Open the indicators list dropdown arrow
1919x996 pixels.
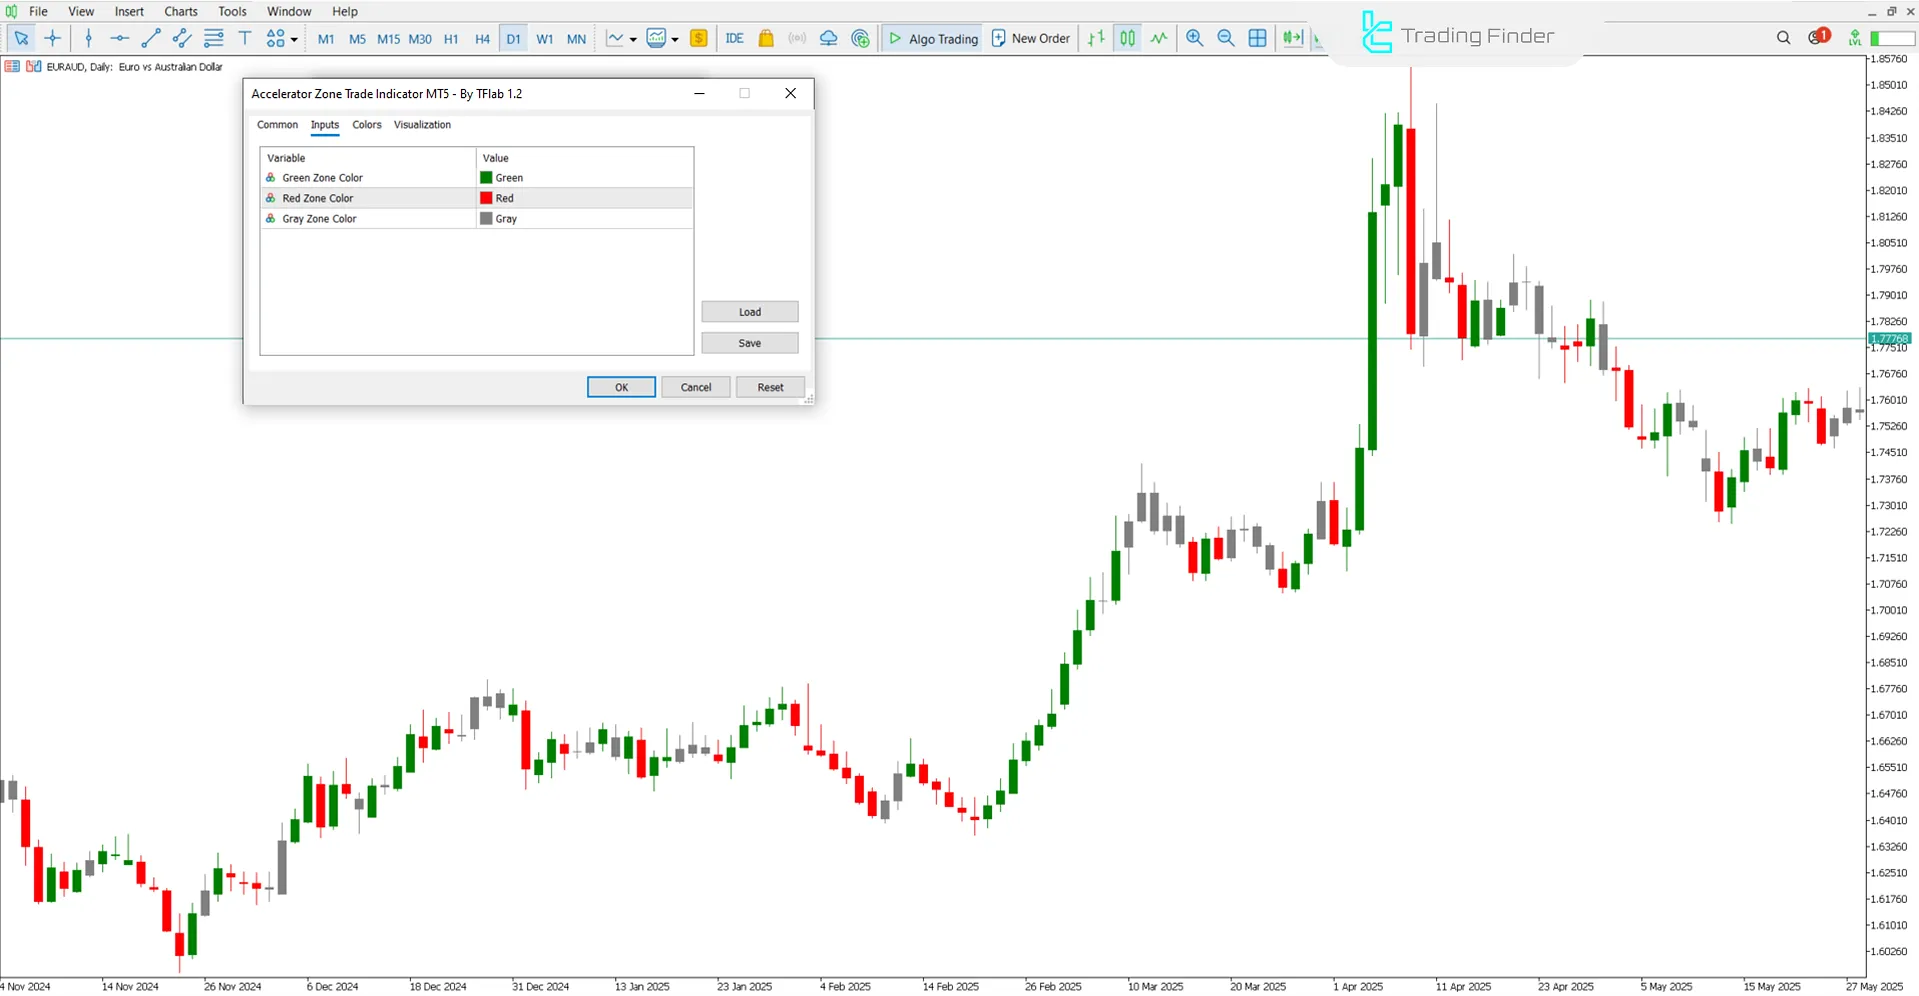633,39
